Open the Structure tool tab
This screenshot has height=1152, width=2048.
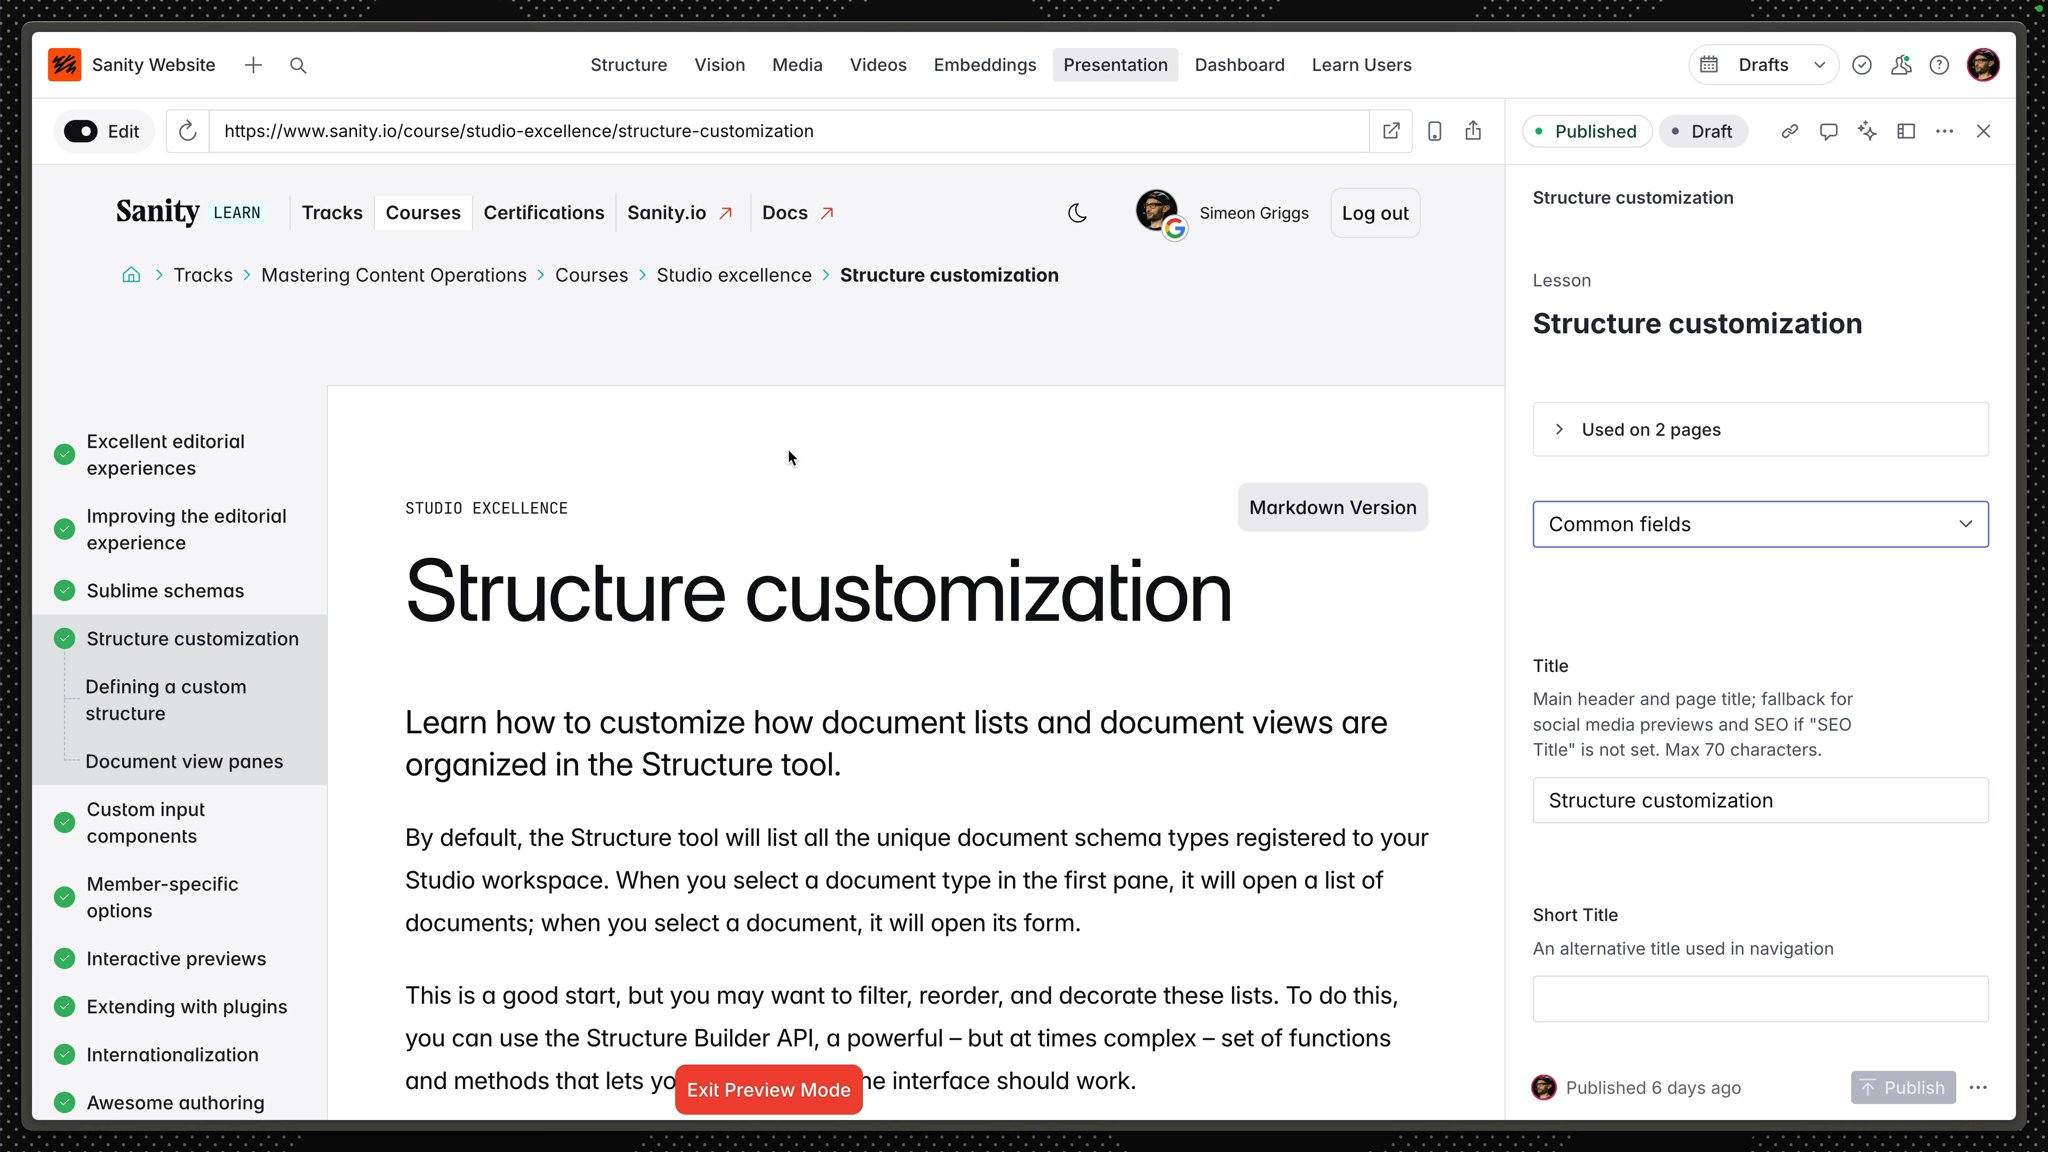pyautogui.click(x=628, y=65)
